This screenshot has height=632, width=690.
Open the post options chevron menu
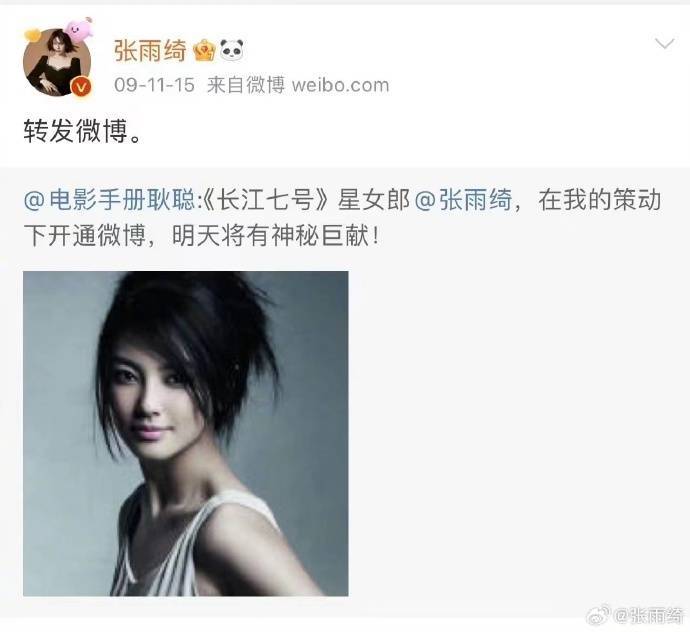pyautogui.click(x=664, y=43)
